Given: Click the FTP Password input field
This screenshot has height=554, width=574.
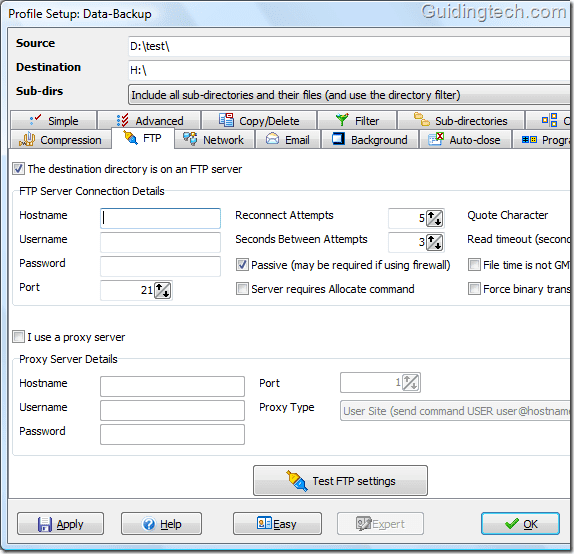Looking at the screenshot, I should (x=160, y=266).
